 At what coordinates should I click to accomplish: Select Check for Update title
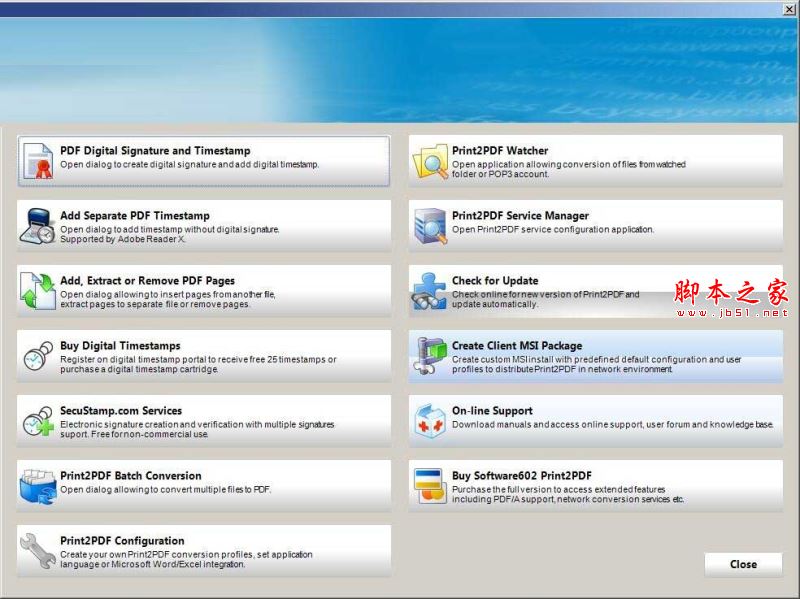pos(495,281)
